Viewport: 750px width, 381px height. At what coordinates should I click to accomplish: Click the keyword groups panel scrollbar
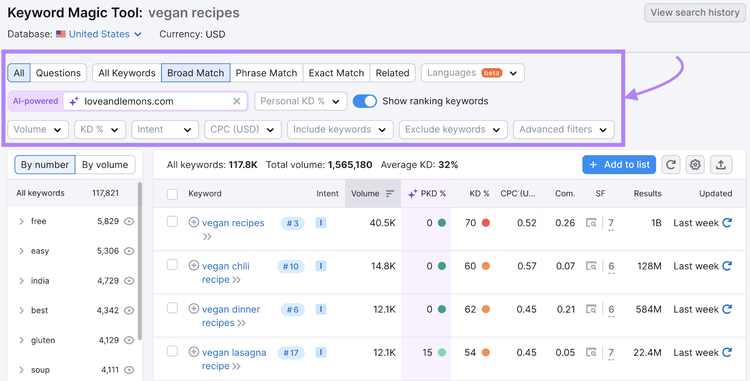pyautogui.click(x=140, y=261)
